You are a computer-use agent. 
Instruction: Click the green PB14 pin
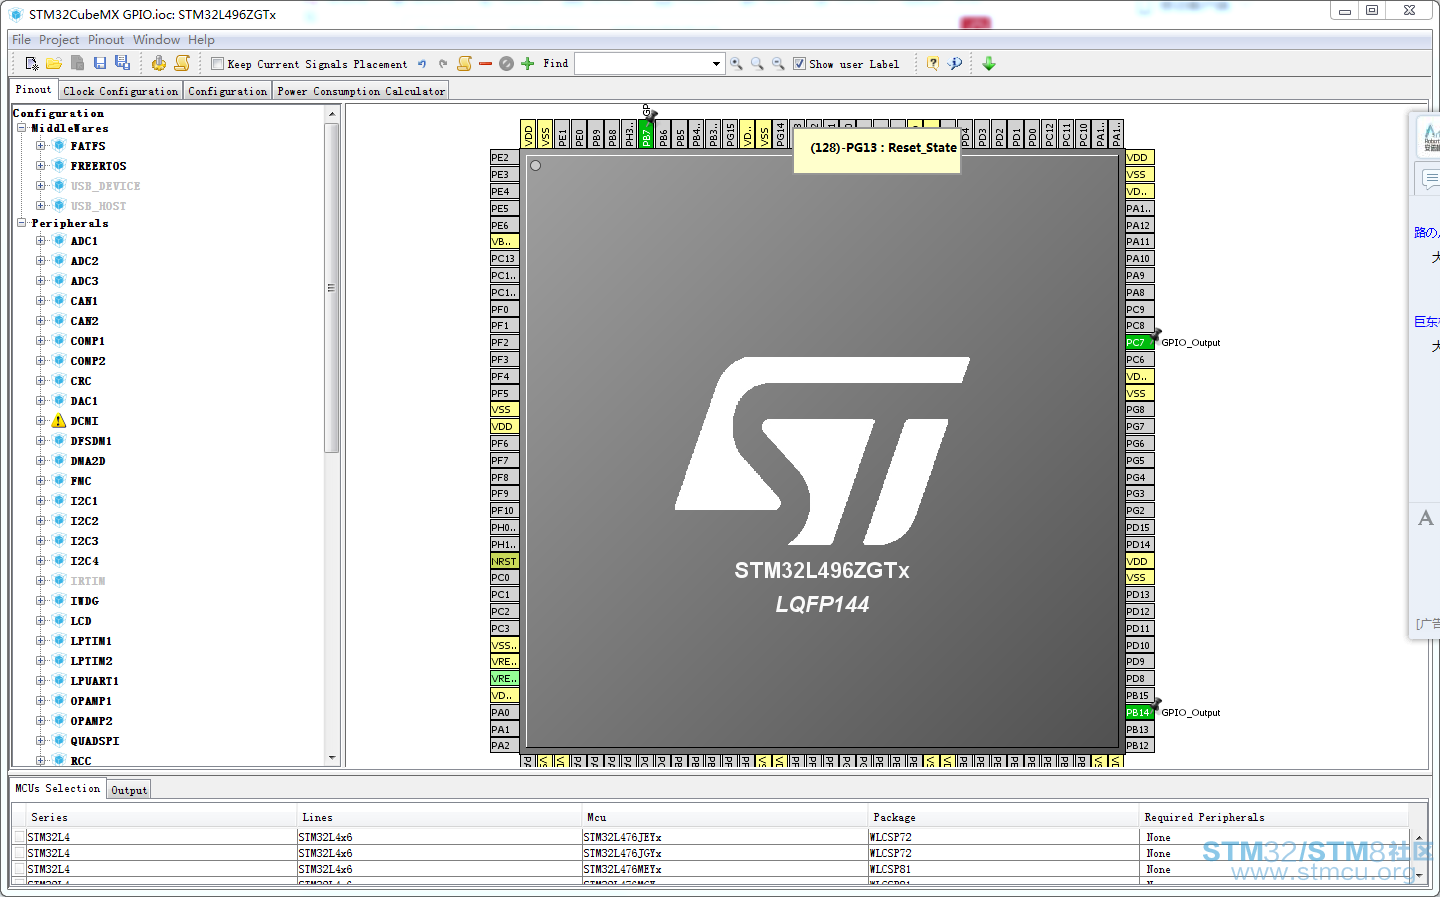1139,713
